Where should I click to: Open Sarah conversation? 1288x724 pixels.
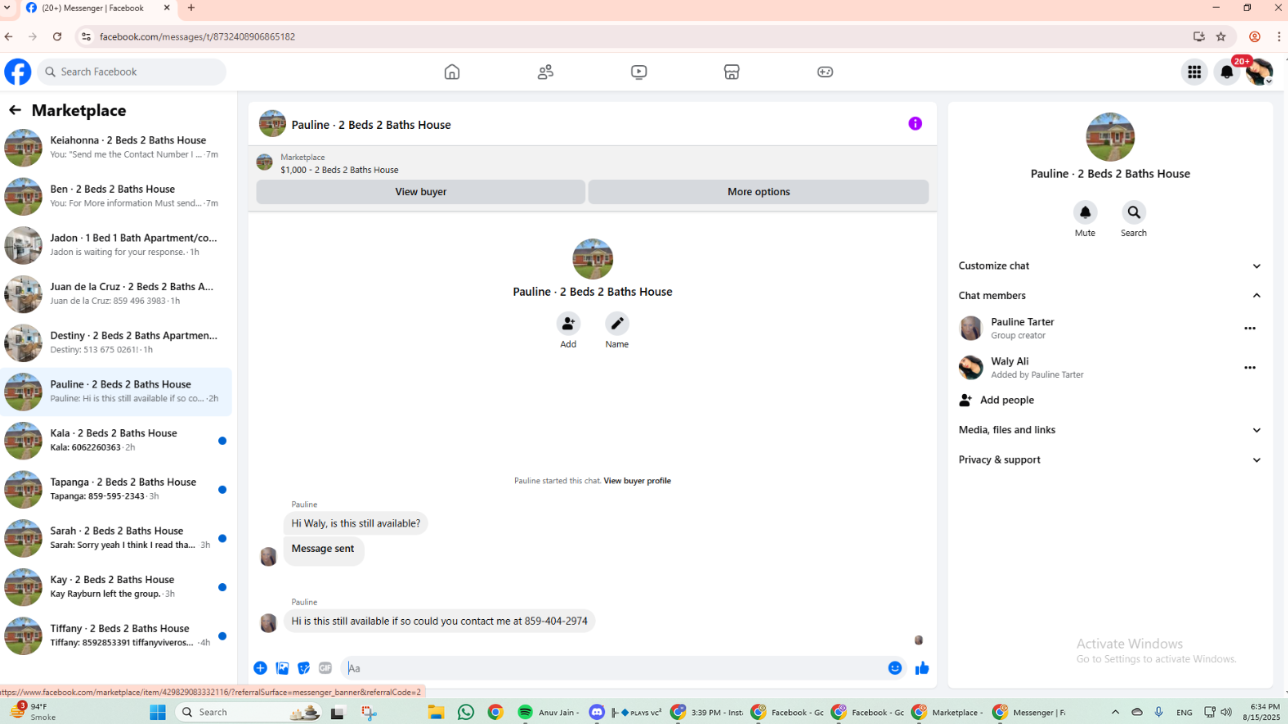[x=116, y=538]
